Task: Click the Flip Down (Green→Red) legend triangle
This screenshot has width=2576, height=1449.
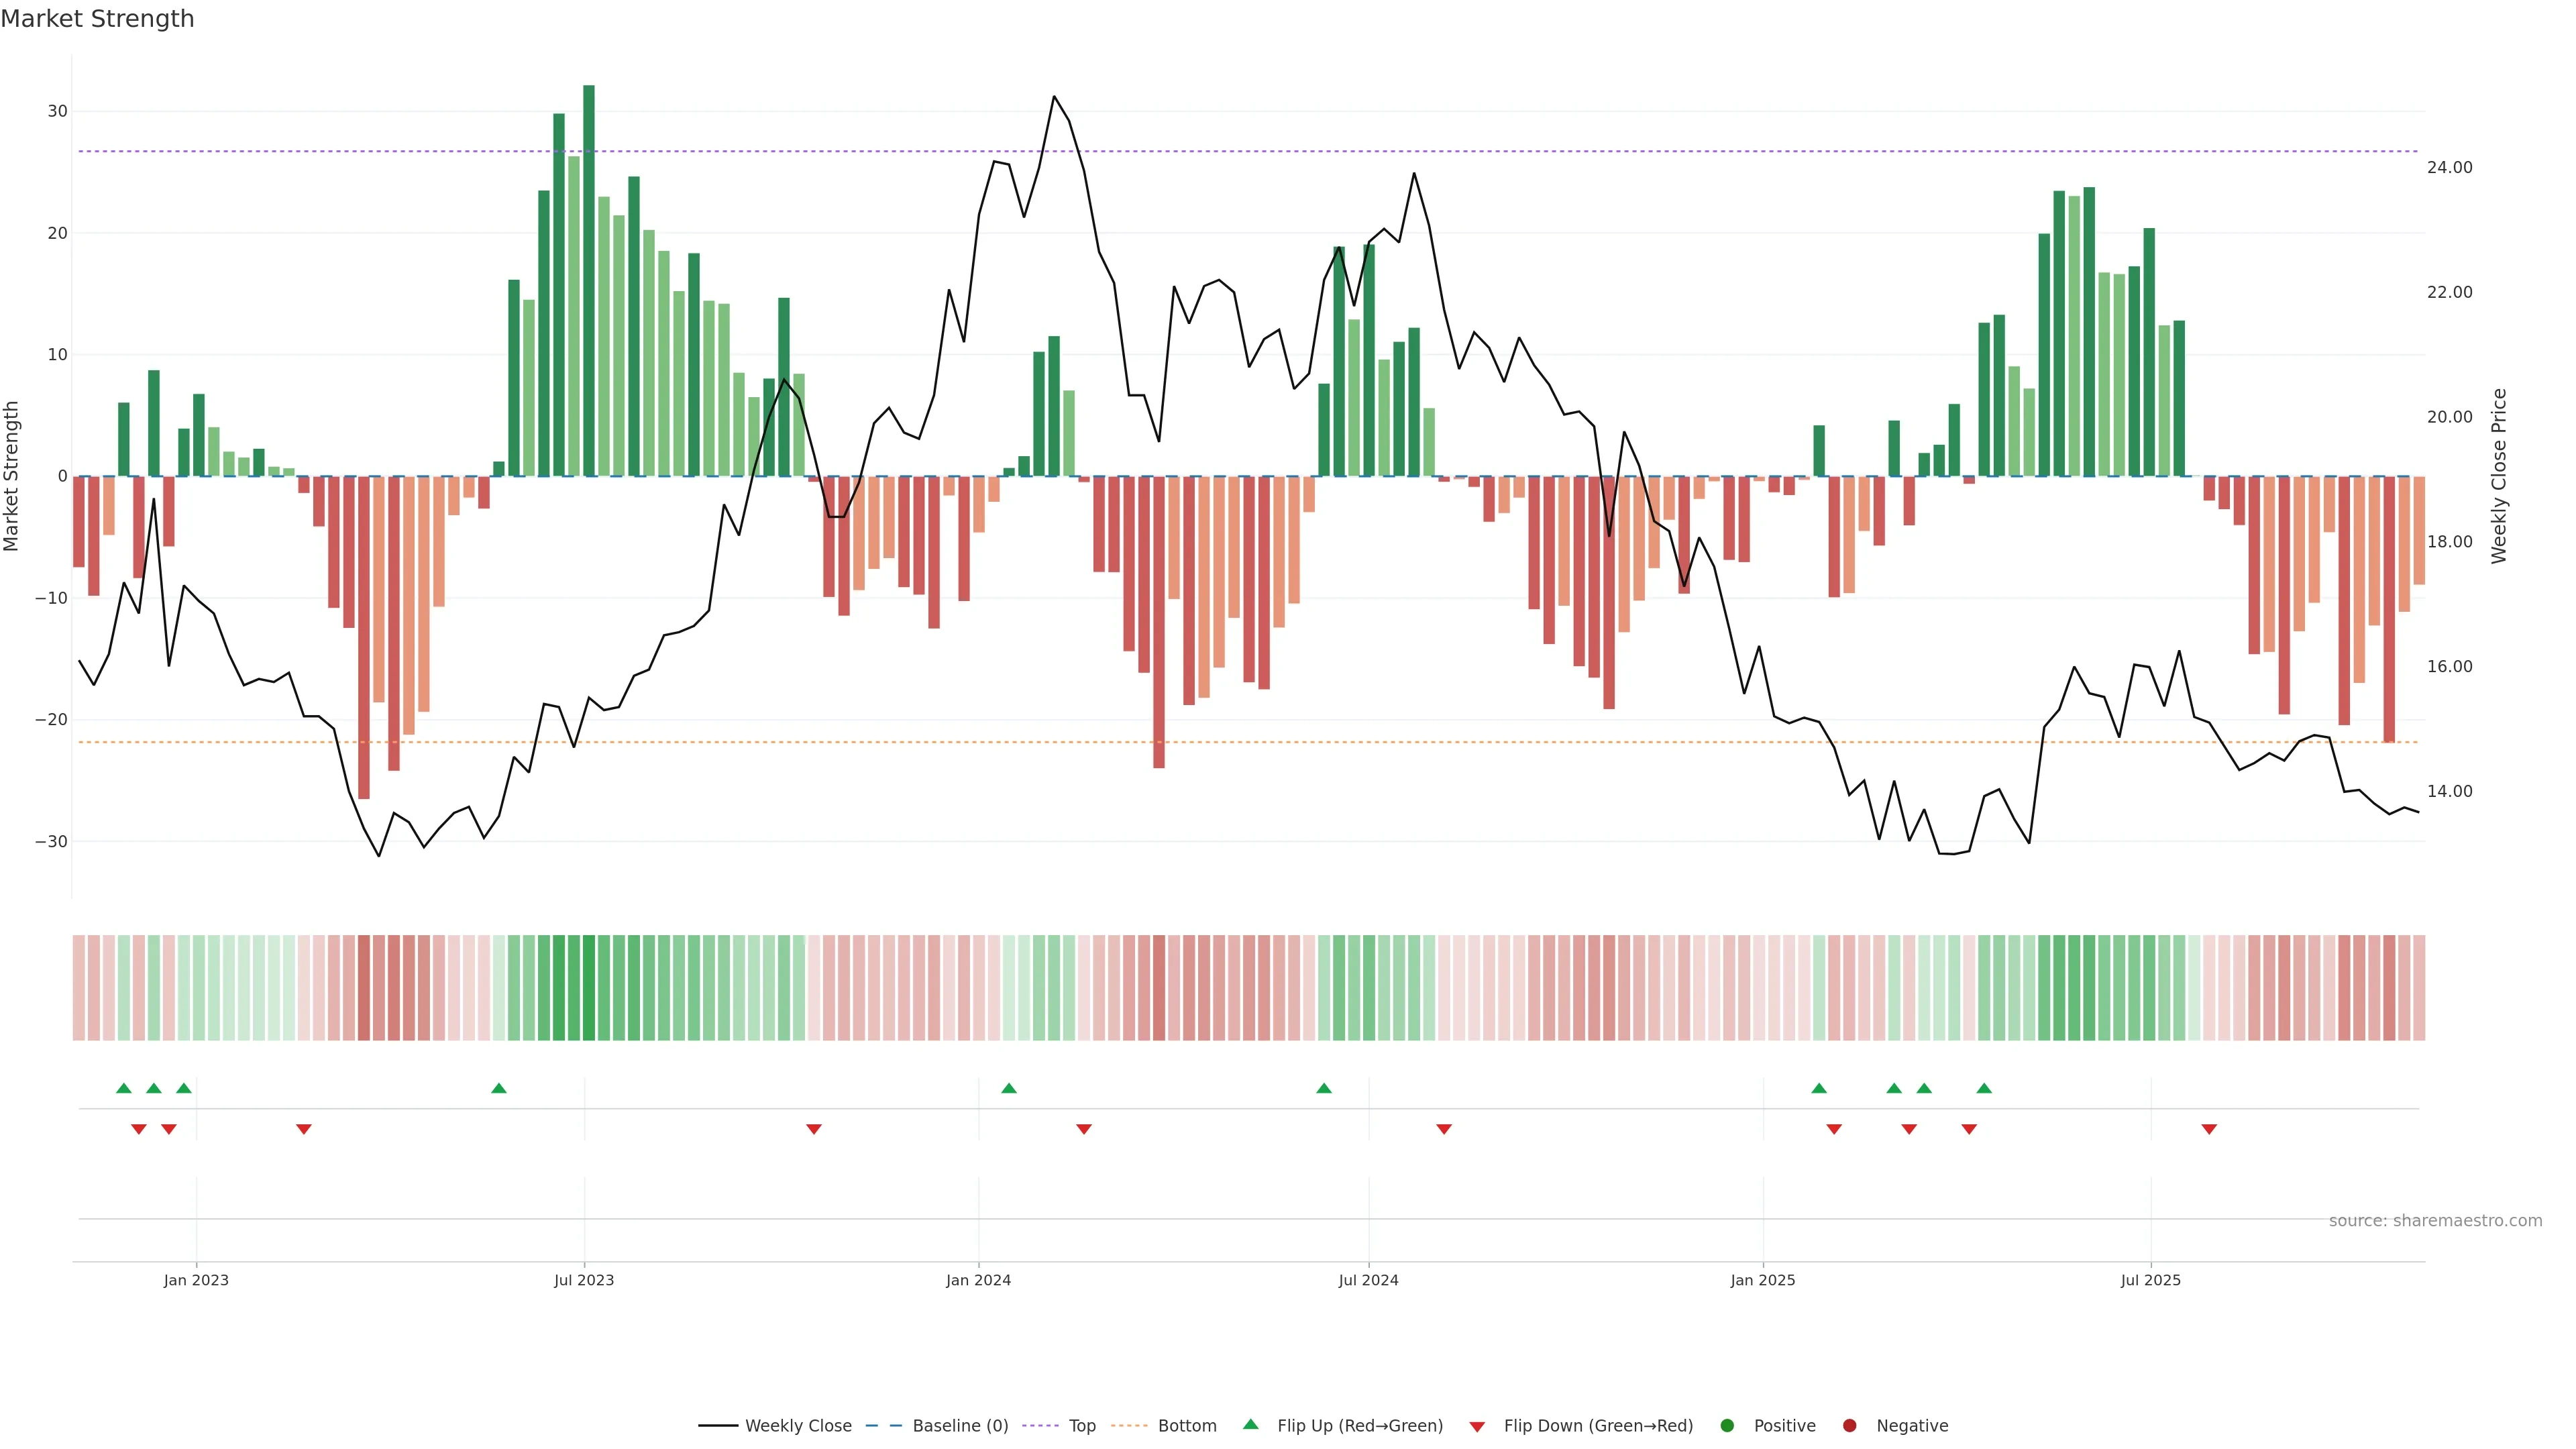Action: pos(1477,1427)
